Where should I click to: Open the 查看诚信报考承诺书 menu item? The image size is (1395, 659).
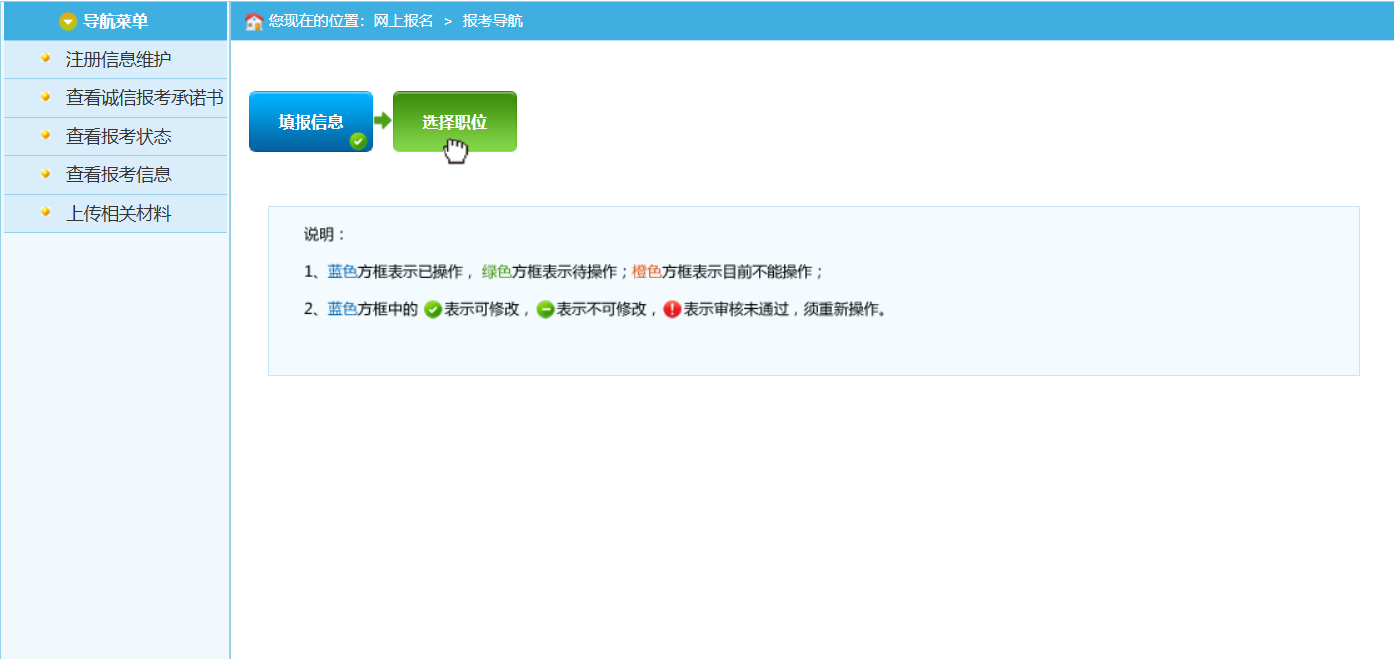tap(144, 98)
